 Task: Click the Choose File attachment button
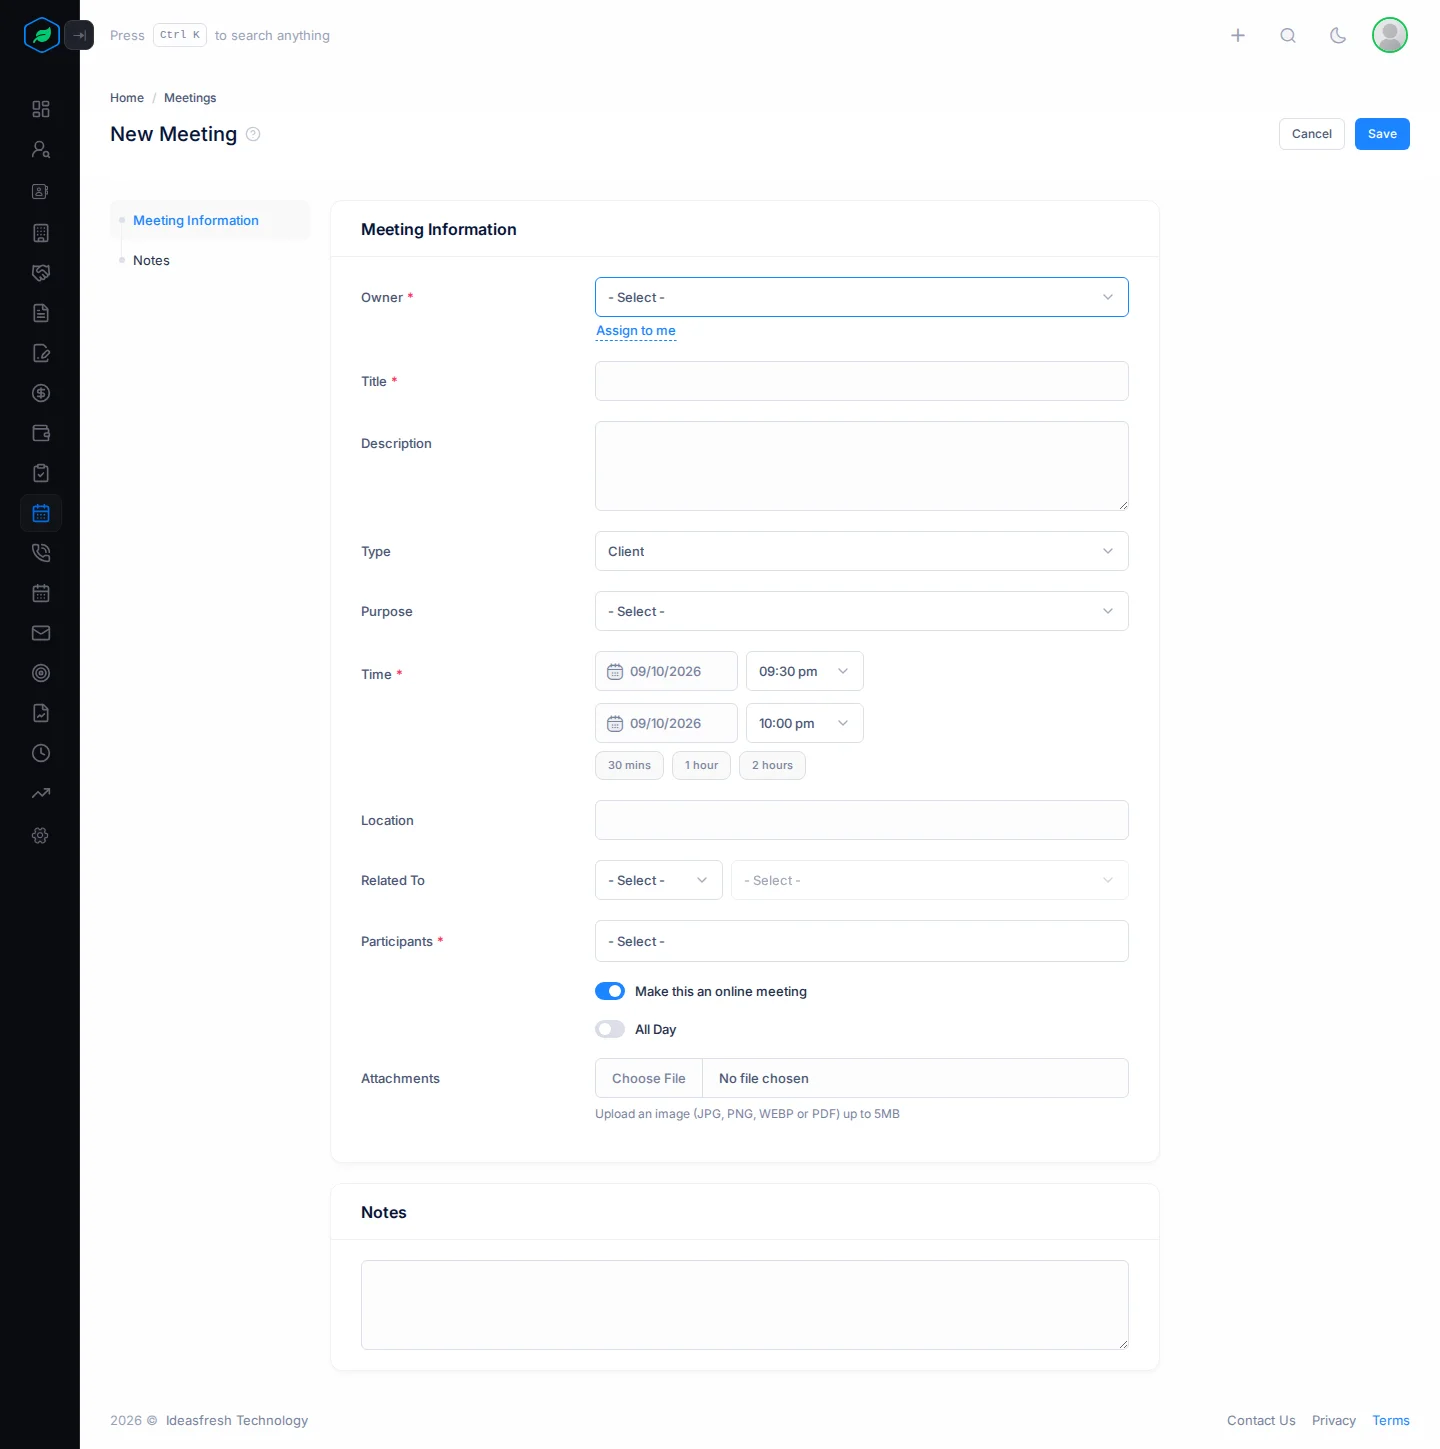(649, 1078)
